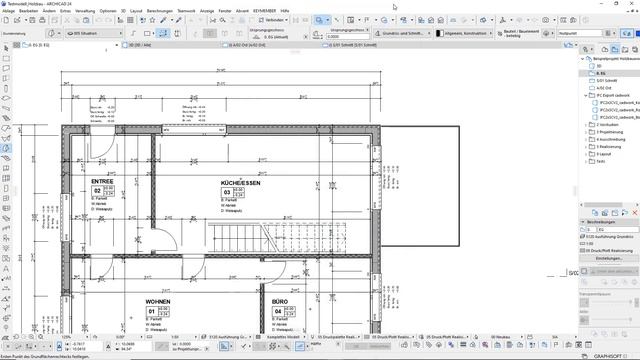Viewport: 640px width, 360px height.
Task: Collapse the Beschreibungen section
Action: pos(583,222)
